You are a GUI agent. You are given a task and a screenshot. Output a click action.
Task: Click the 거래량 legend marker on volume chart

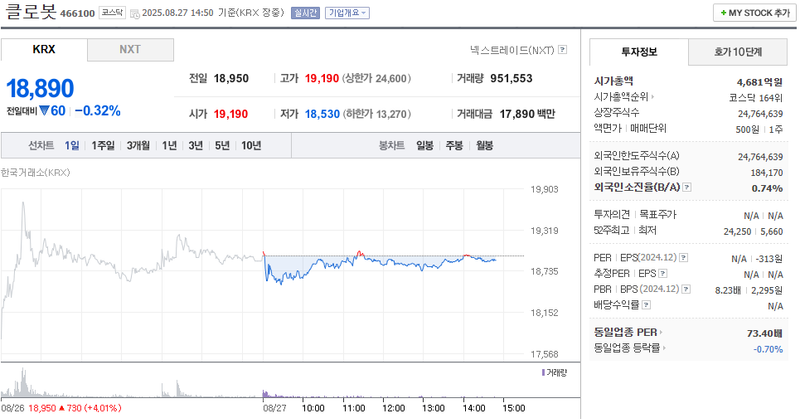pyautogui.click(x=543, y=373)
